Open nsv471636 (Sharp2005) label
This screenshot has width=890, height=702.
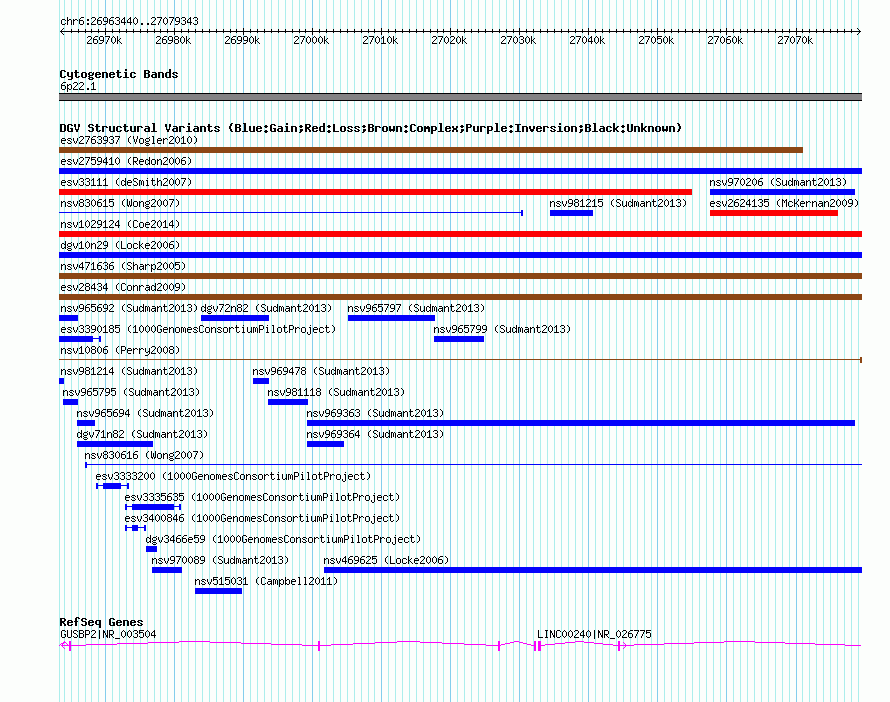pyautogui.click(x=123, y=266)
